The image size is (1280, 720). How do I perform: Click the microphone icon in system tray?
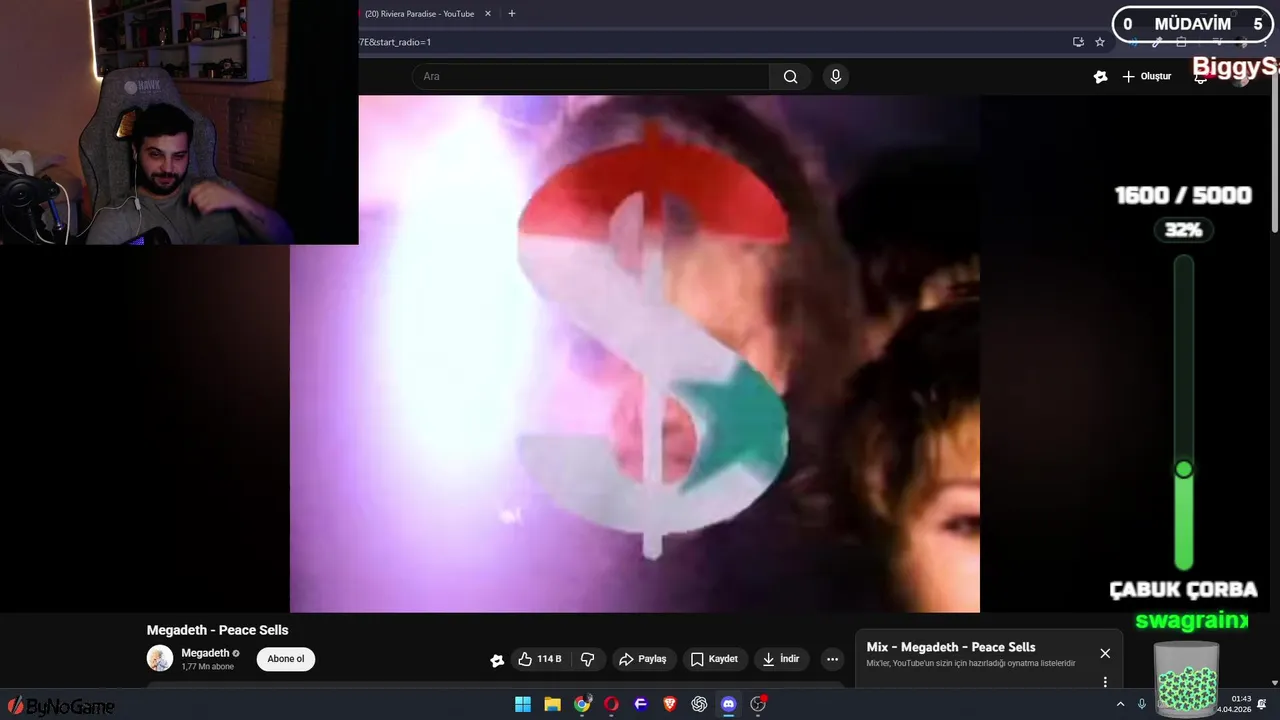pos(1142,704)
